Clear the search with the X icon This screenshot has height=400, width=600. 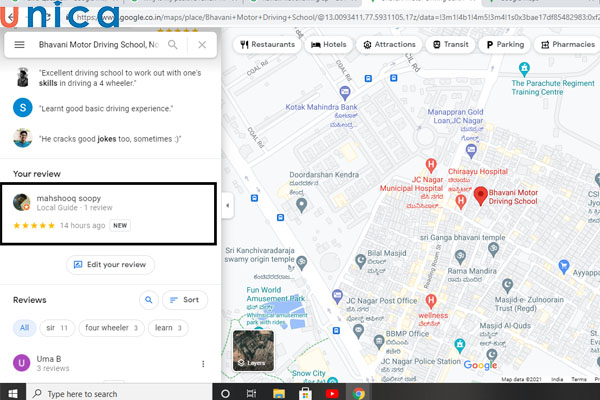[202, 45]
